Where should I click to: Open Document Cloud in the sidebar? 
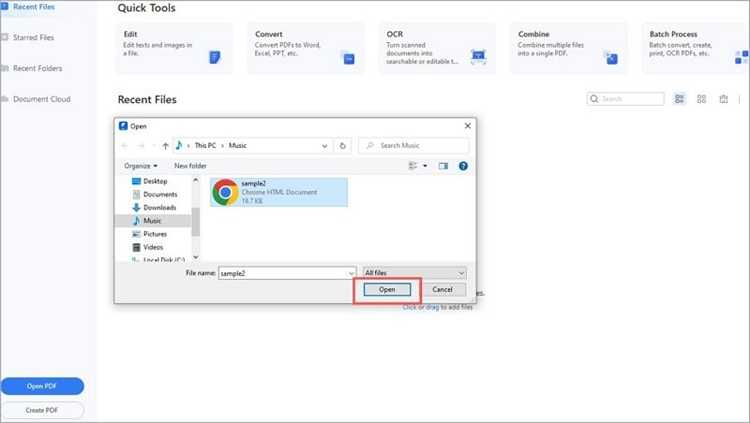click(42, 99)
